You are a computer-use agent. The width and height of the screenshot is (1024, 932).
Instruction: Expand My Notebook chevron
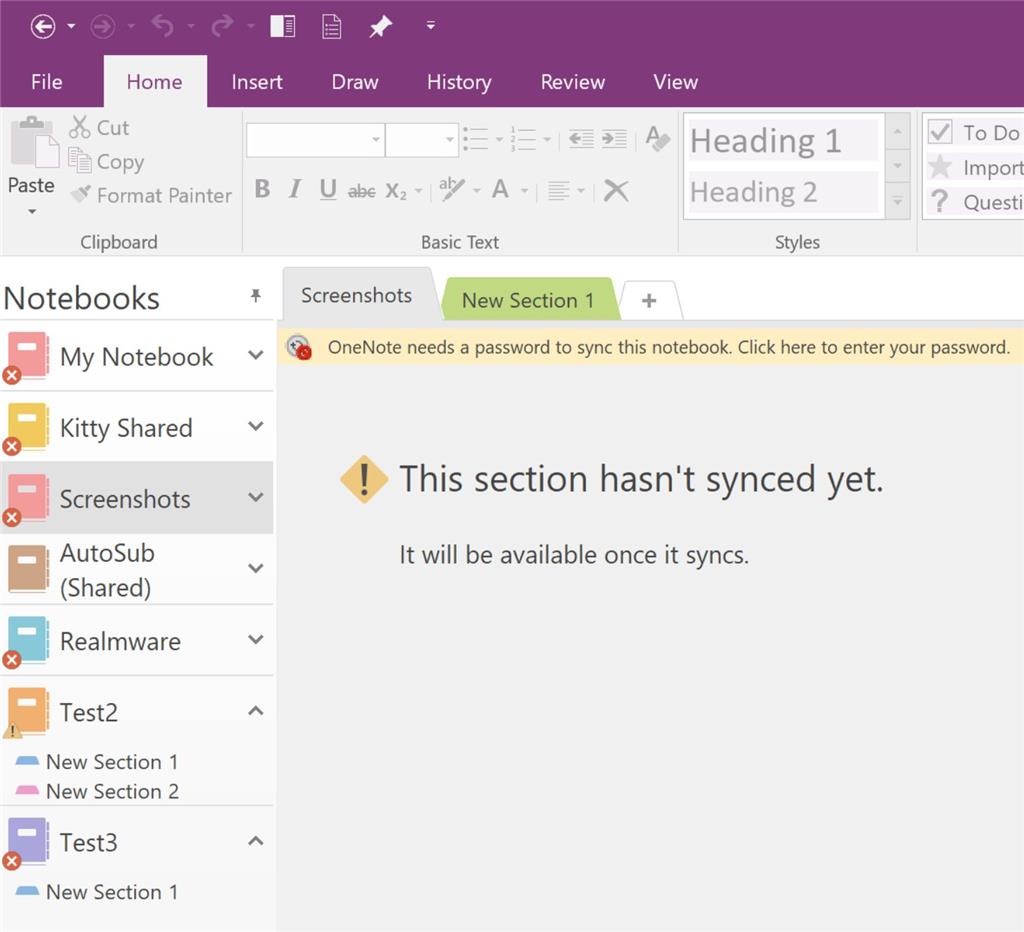(x=256, y=355)
